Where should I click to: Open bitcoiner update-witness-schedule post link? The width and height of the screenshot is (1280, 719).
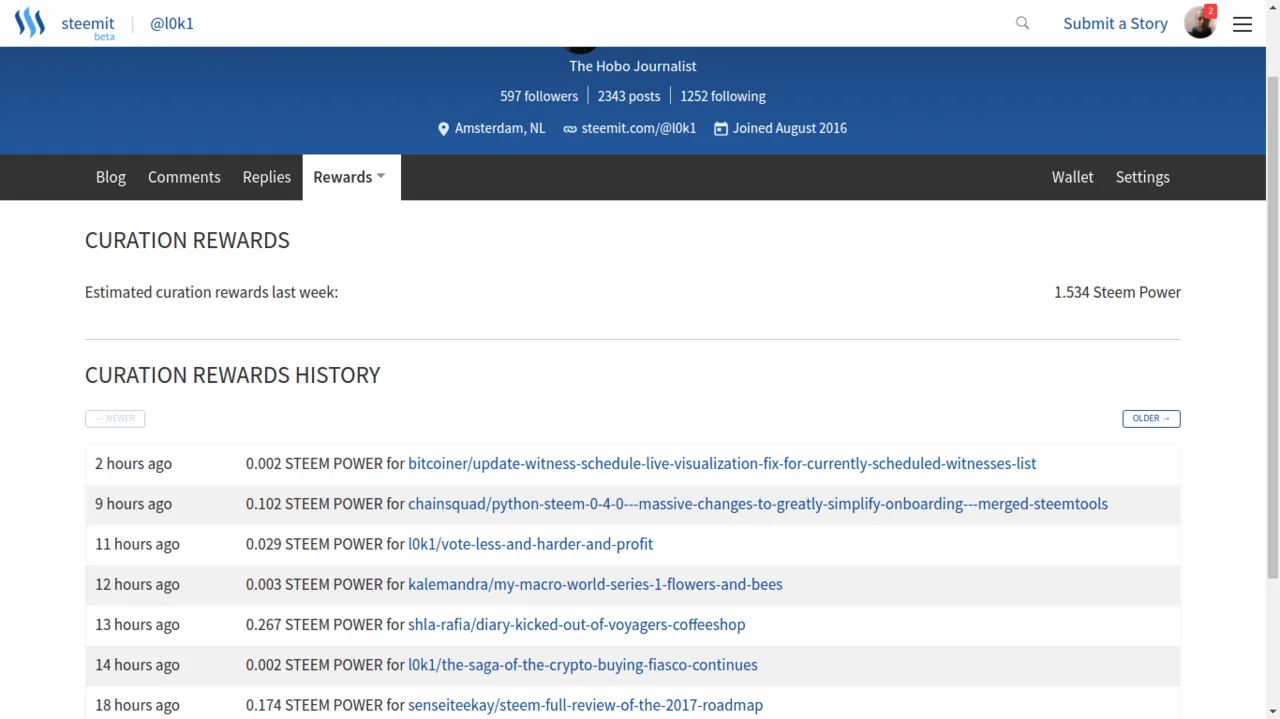[722, 463]
